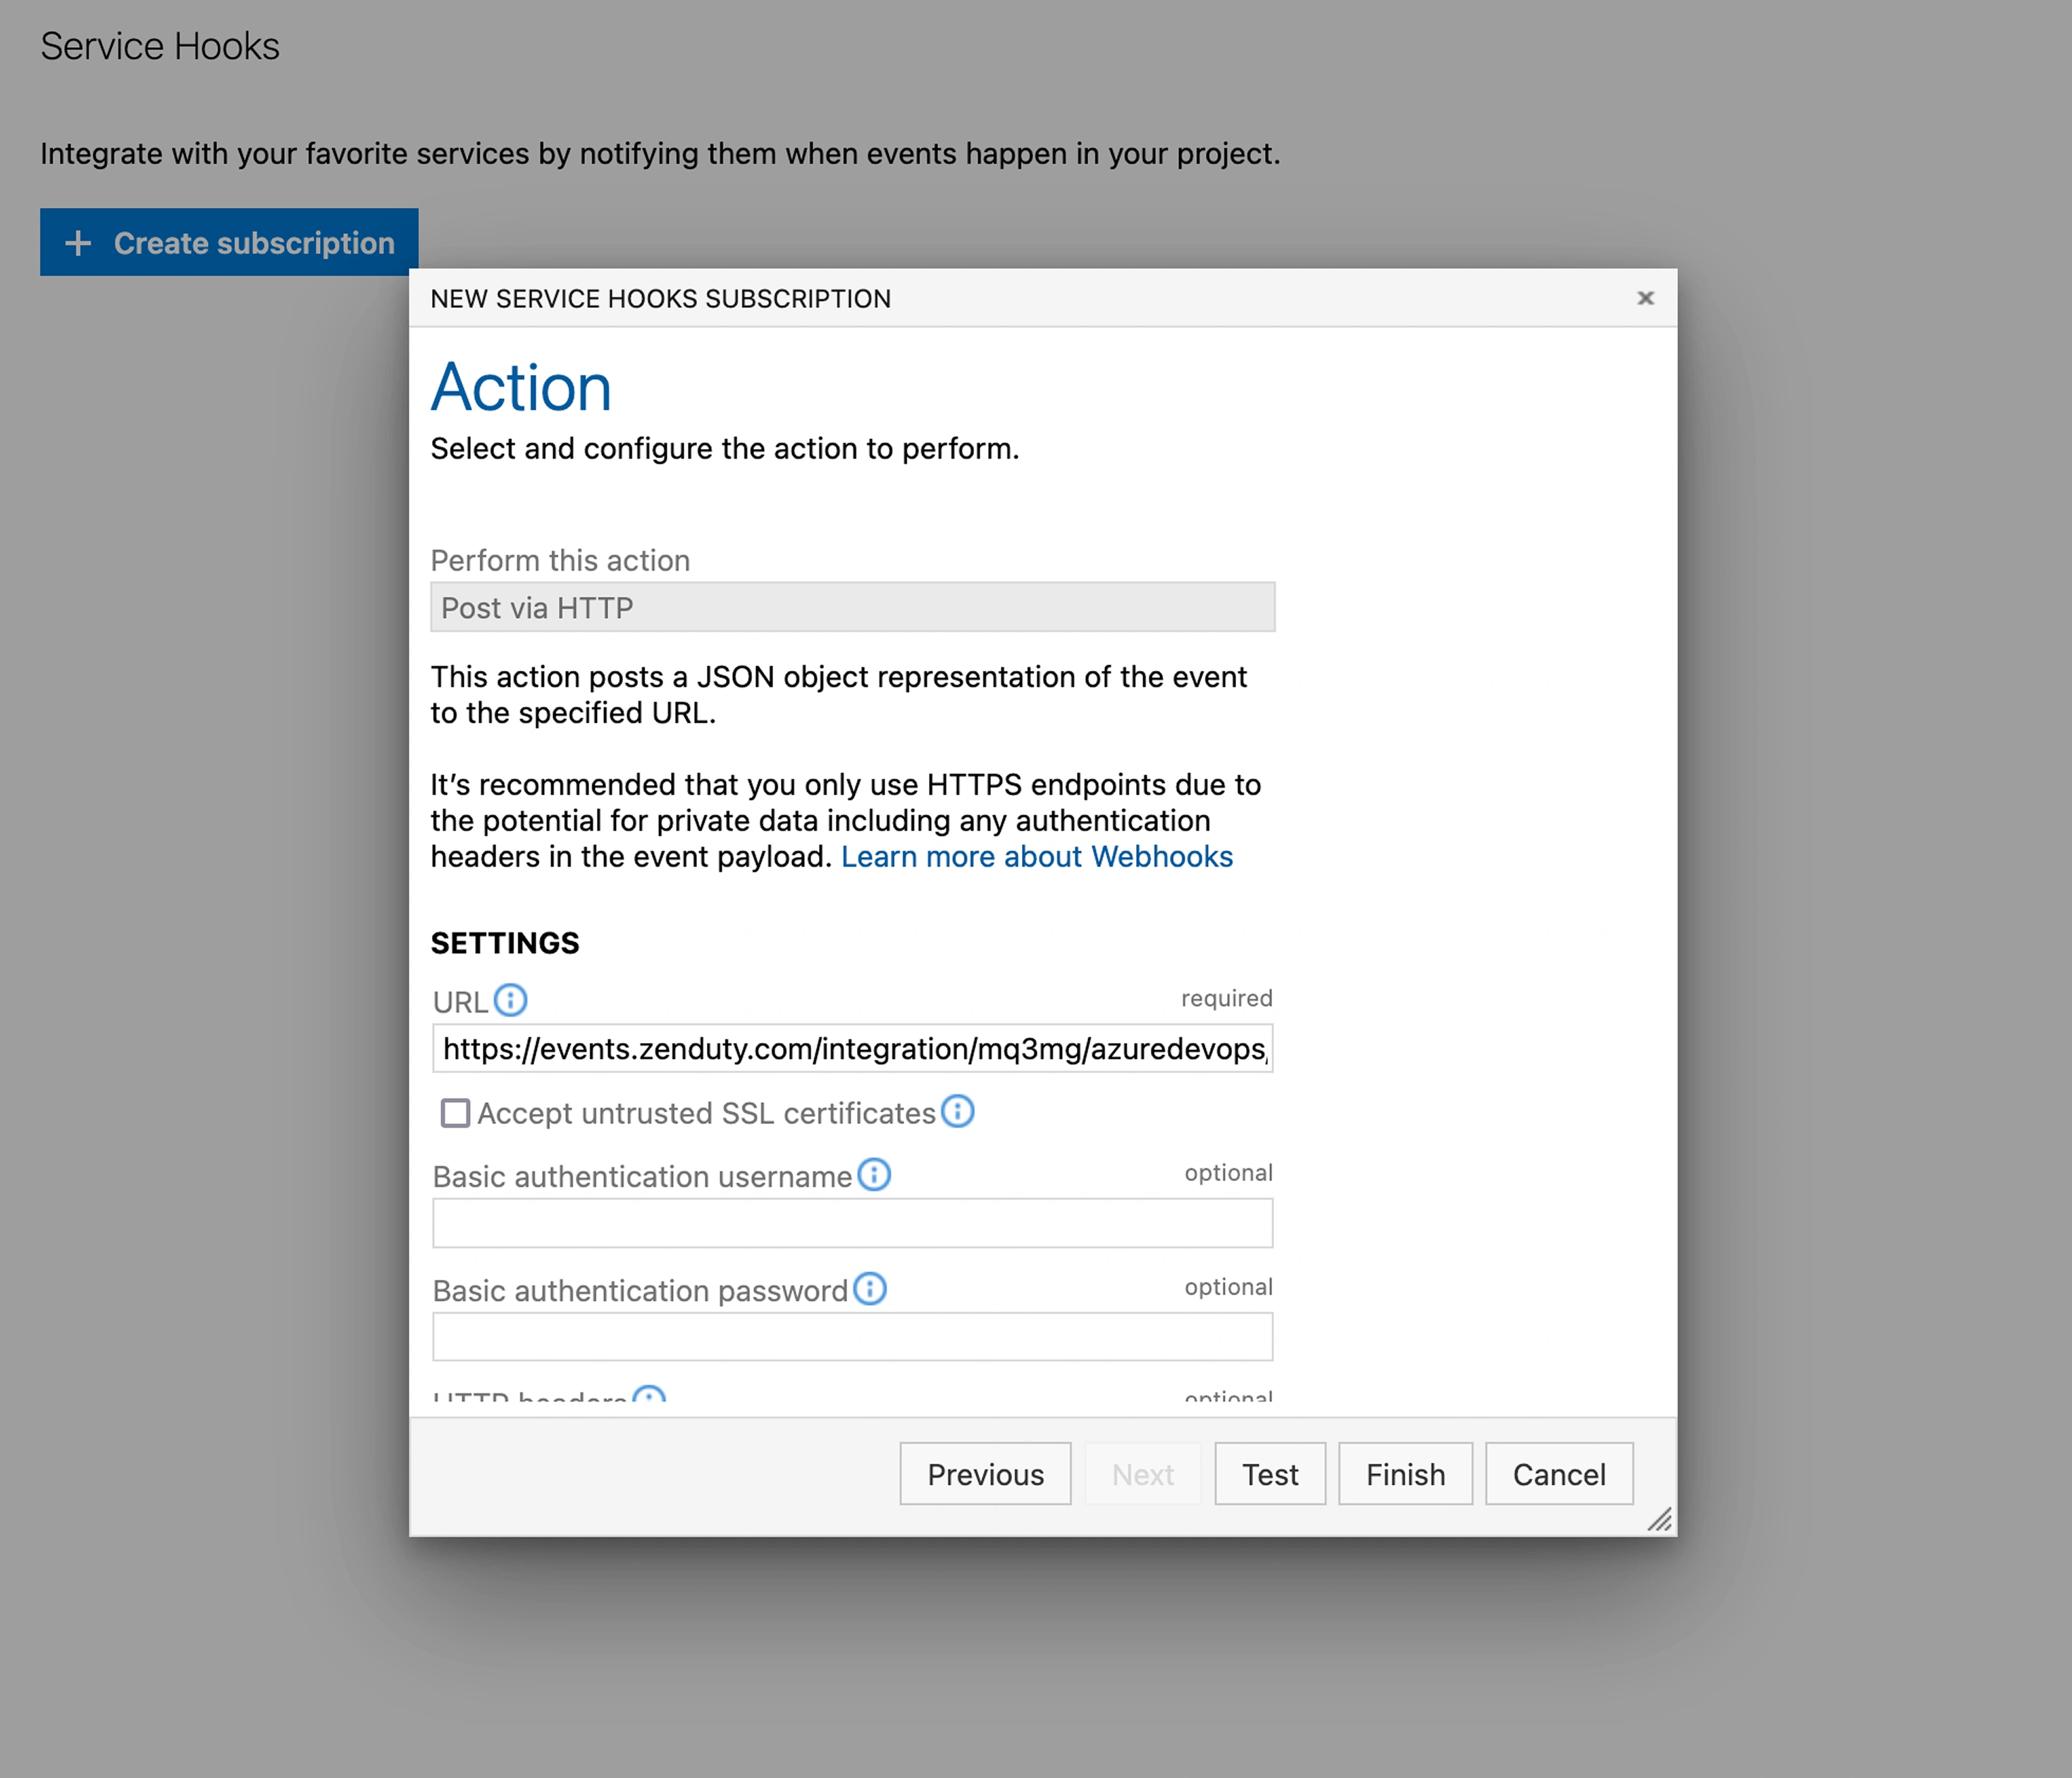Image resolution: width=2072 pixels, height=1778 pixels.
Task: Click info icon next to authentication username
Action: 874,1174
